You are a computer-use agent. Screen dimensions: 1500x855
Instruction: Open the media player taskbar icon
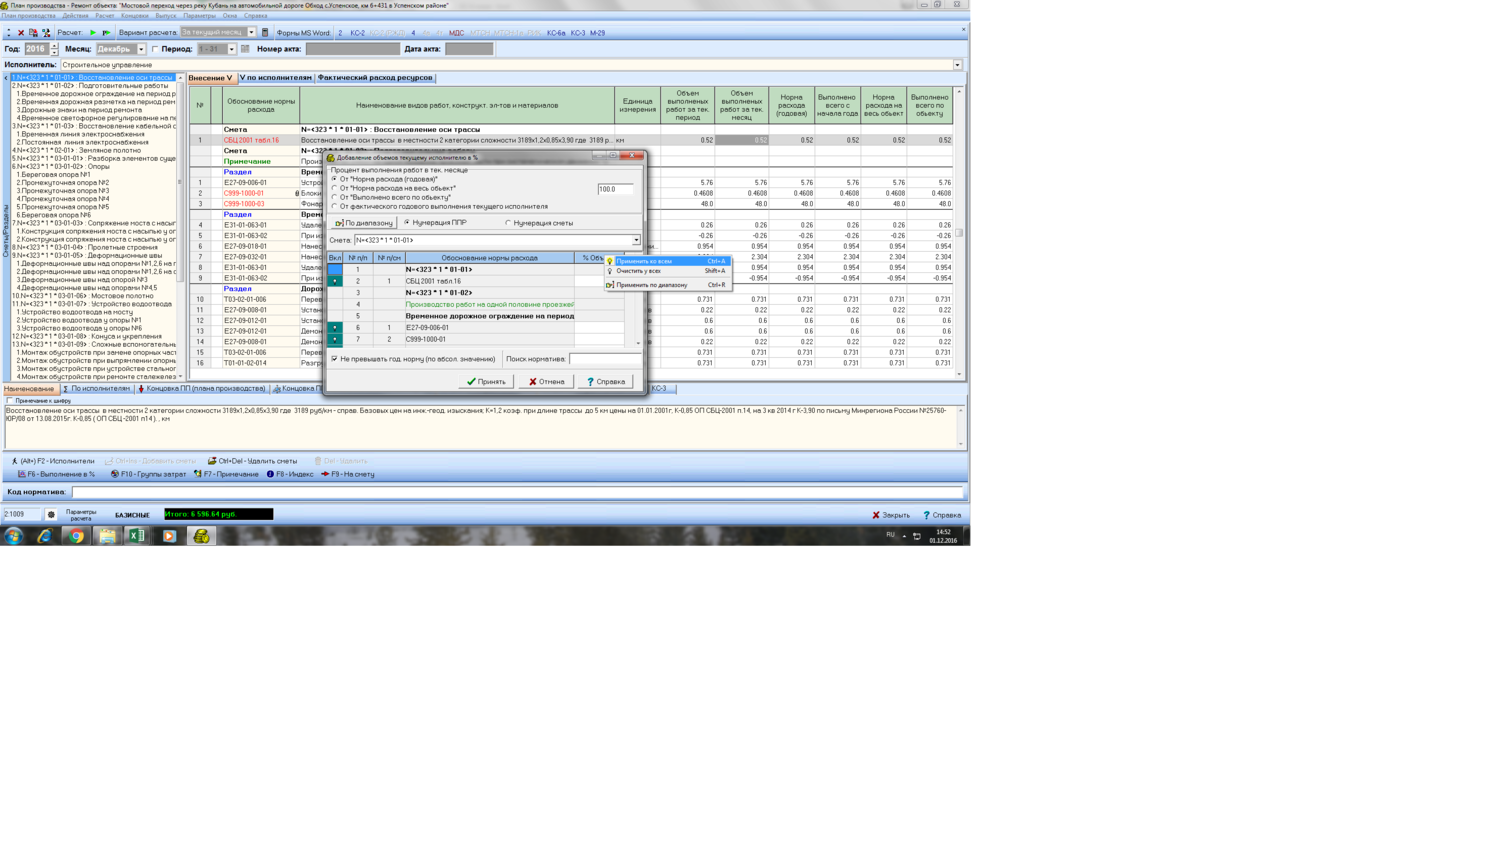click(169, 536)
